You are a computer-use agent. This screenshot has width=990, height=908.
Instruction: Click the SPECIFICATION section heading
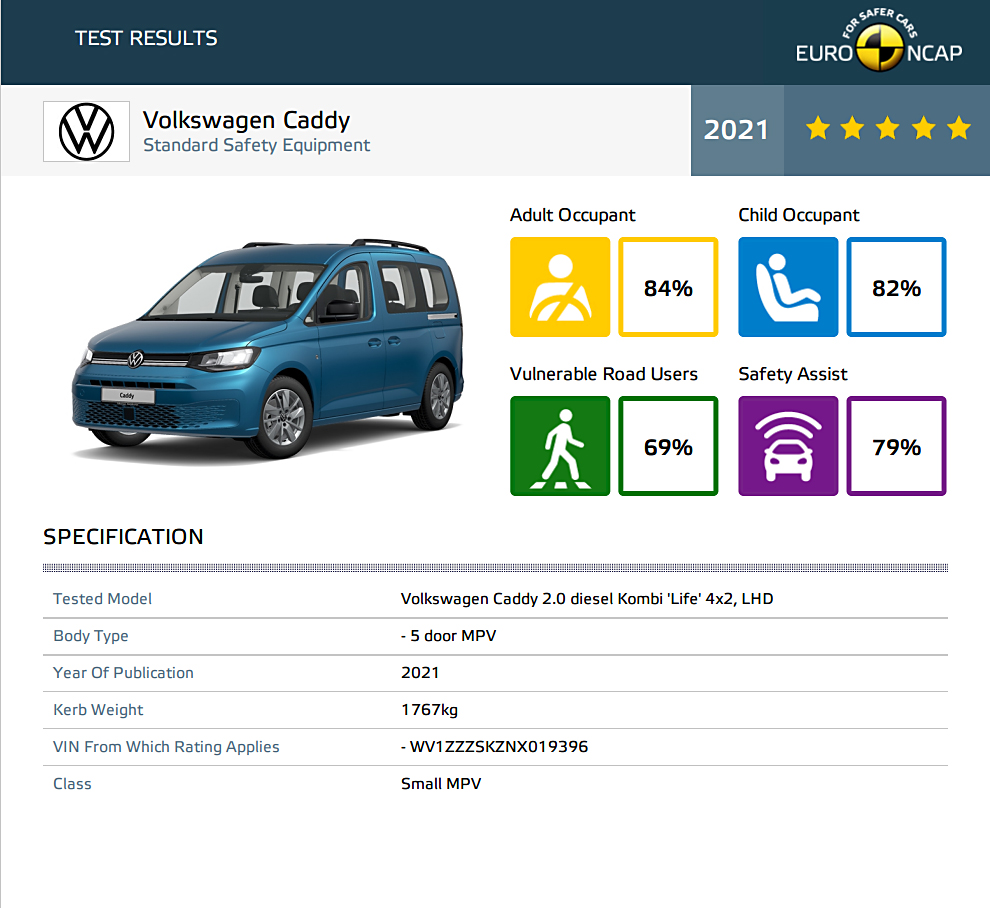[x=123, y=537]
